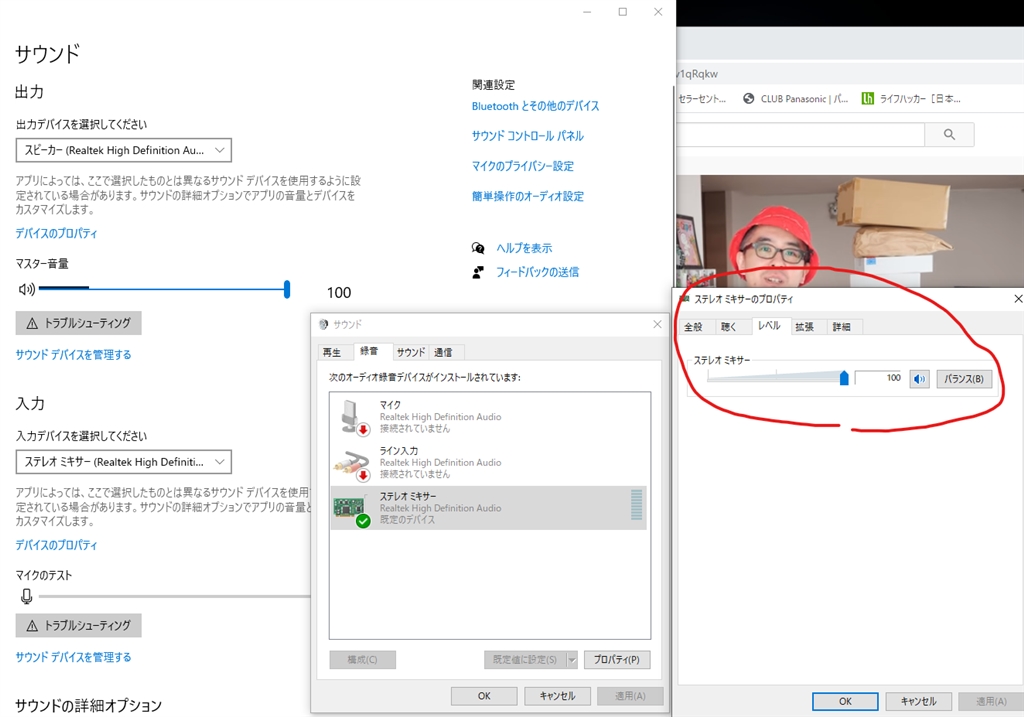Click output トラブルシューティング button
The image size is (1024, 717).
(x=78, y=323)
